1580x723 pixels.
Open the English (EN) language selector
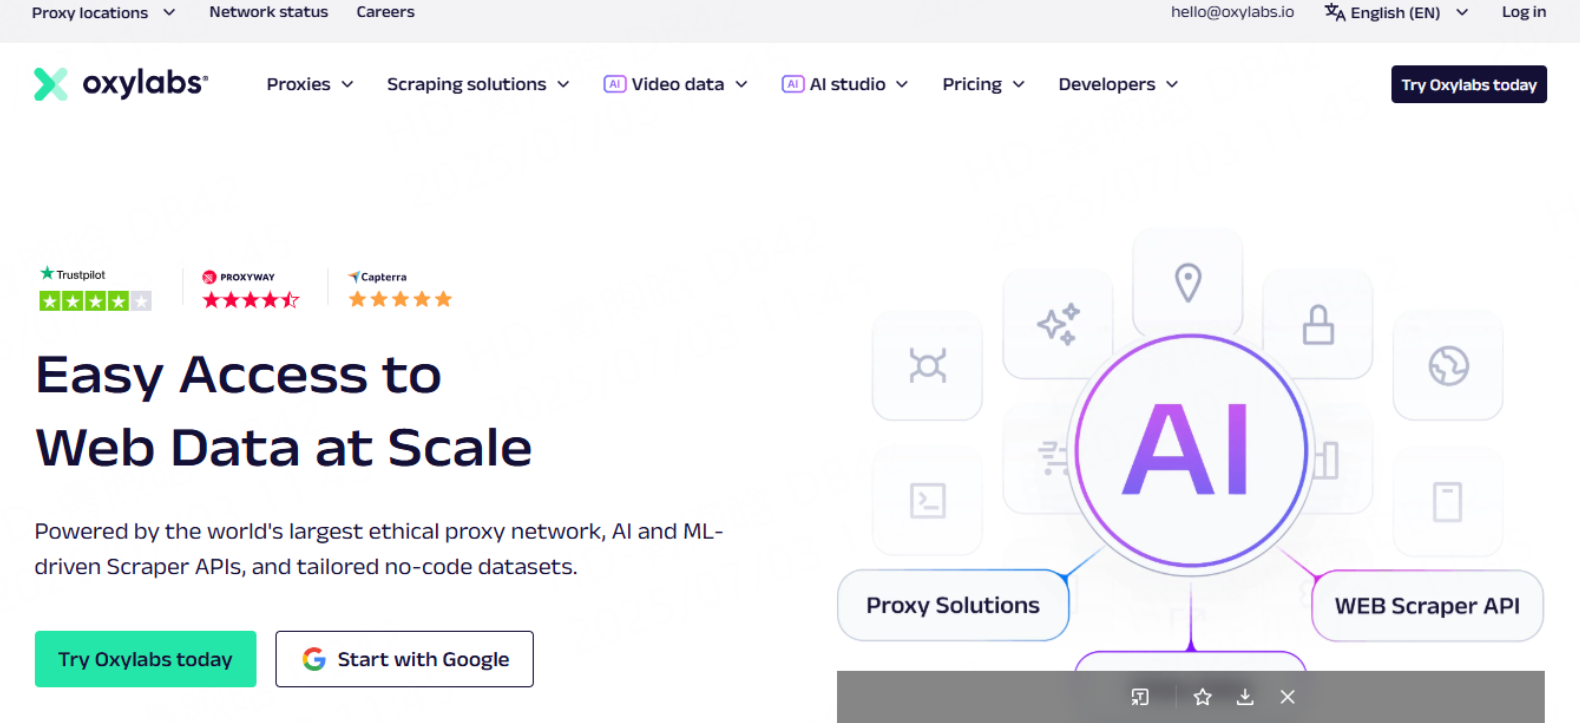point(1396,13)
